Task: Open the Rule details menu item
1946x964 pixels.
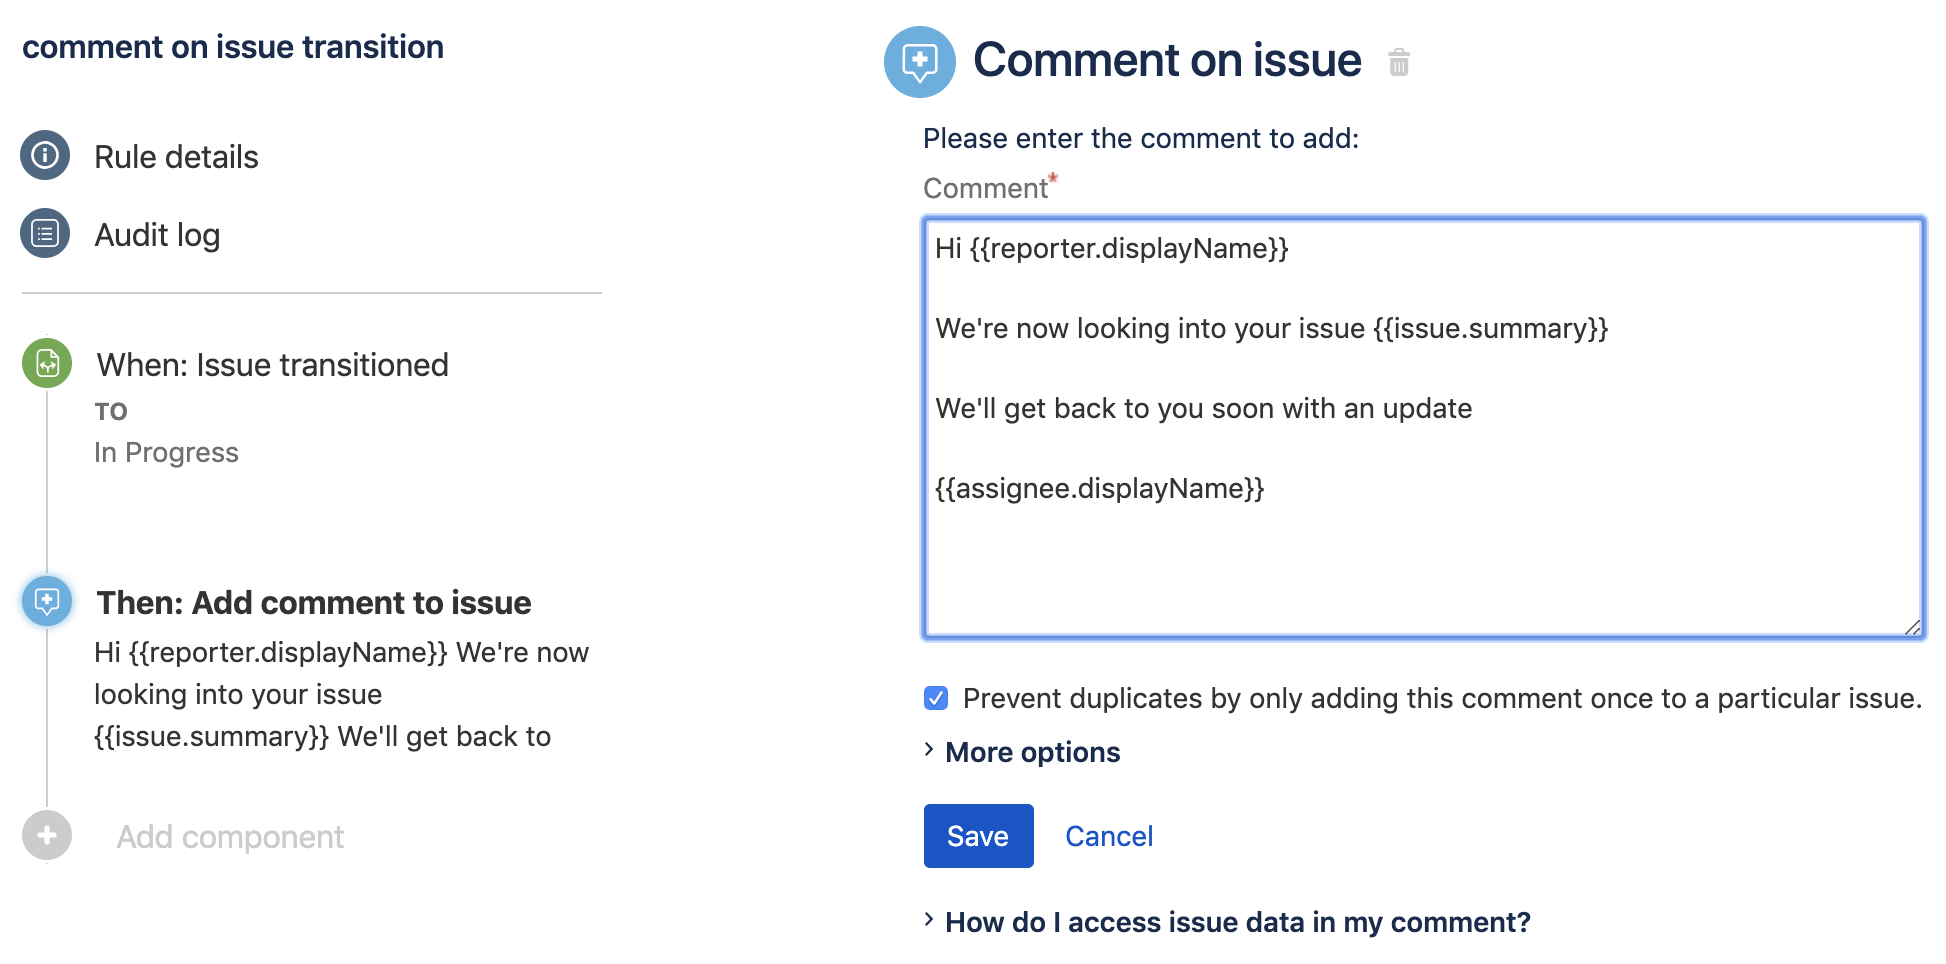Action: click(x=176, y=157)
